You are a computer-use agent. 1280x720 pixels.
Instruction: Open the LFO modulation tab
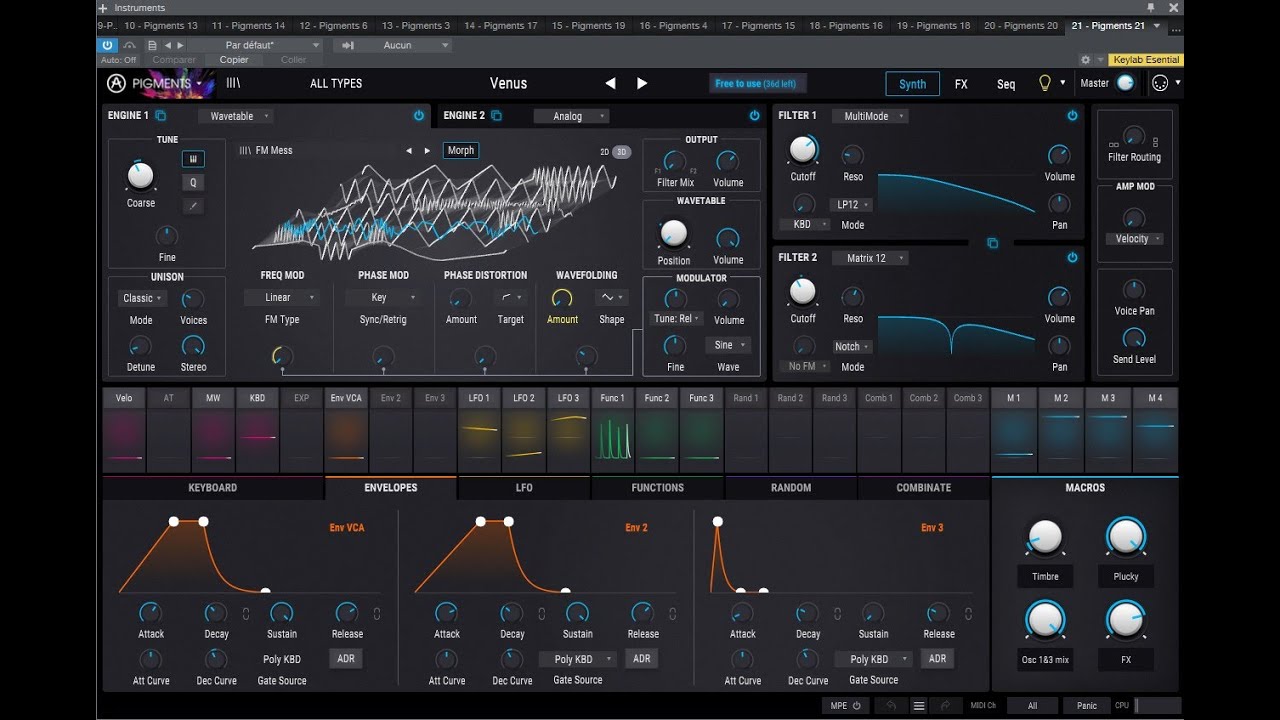(524, 488)
